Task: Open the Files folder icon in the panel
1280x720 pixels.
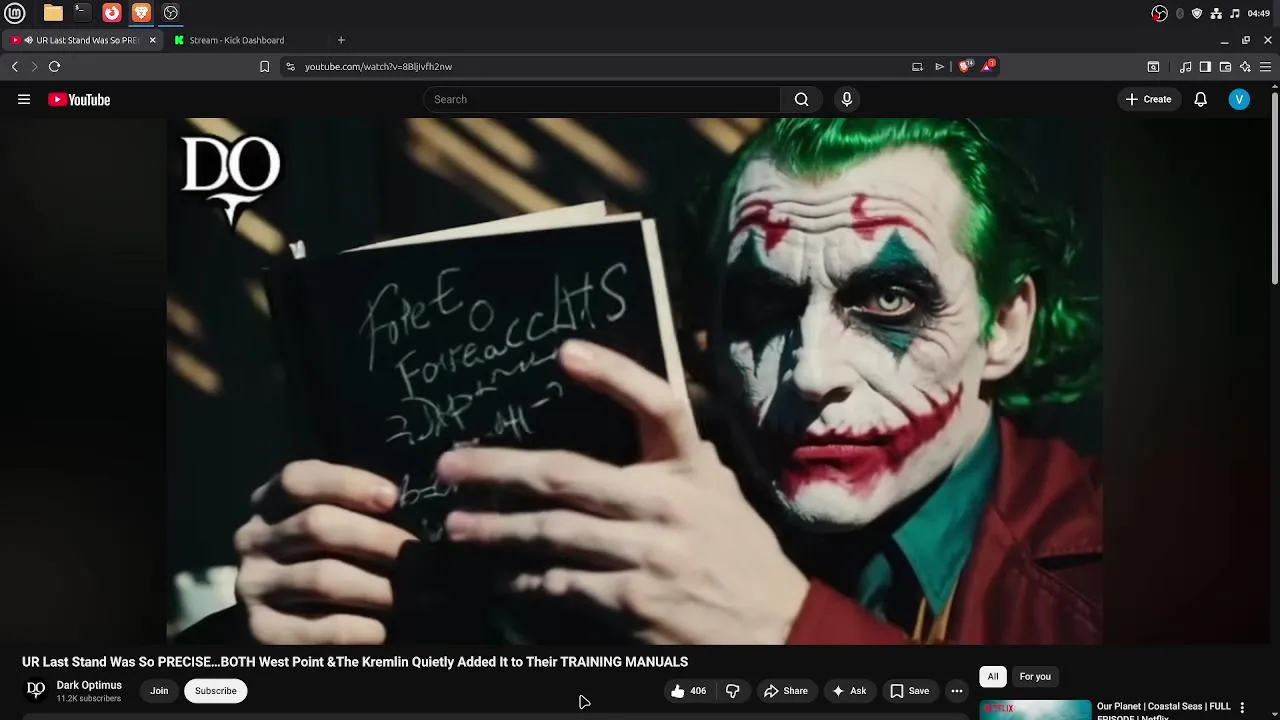Action: (53, 13)
